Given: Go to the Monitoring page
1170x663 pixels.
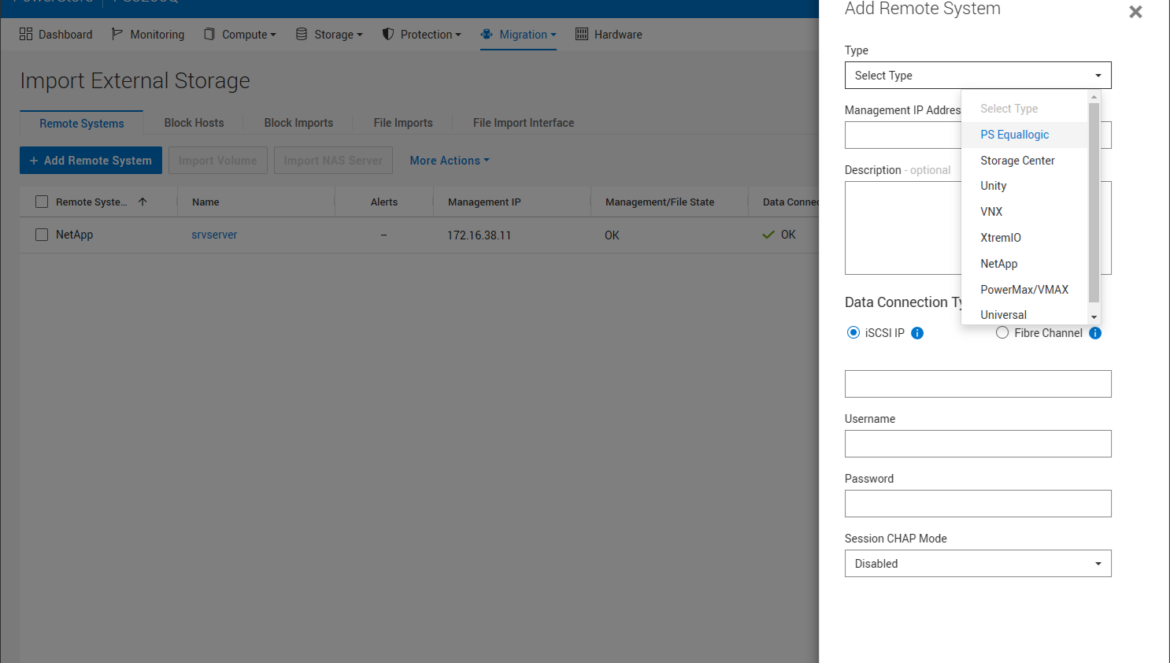Looking at the screenshot, I should click(x=148, y=34).
